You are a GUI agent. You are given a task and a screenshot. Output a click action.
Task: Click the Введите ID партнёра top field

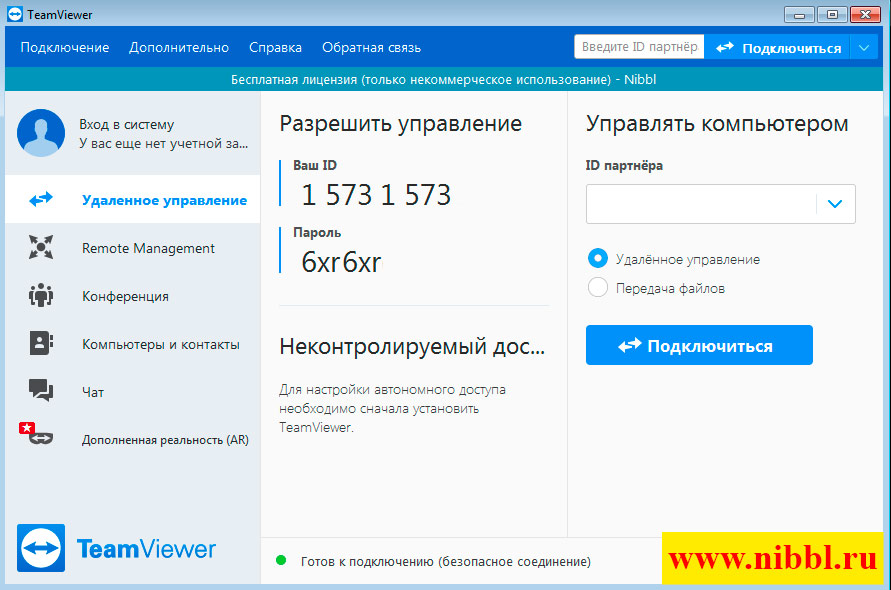pos(639,47)
